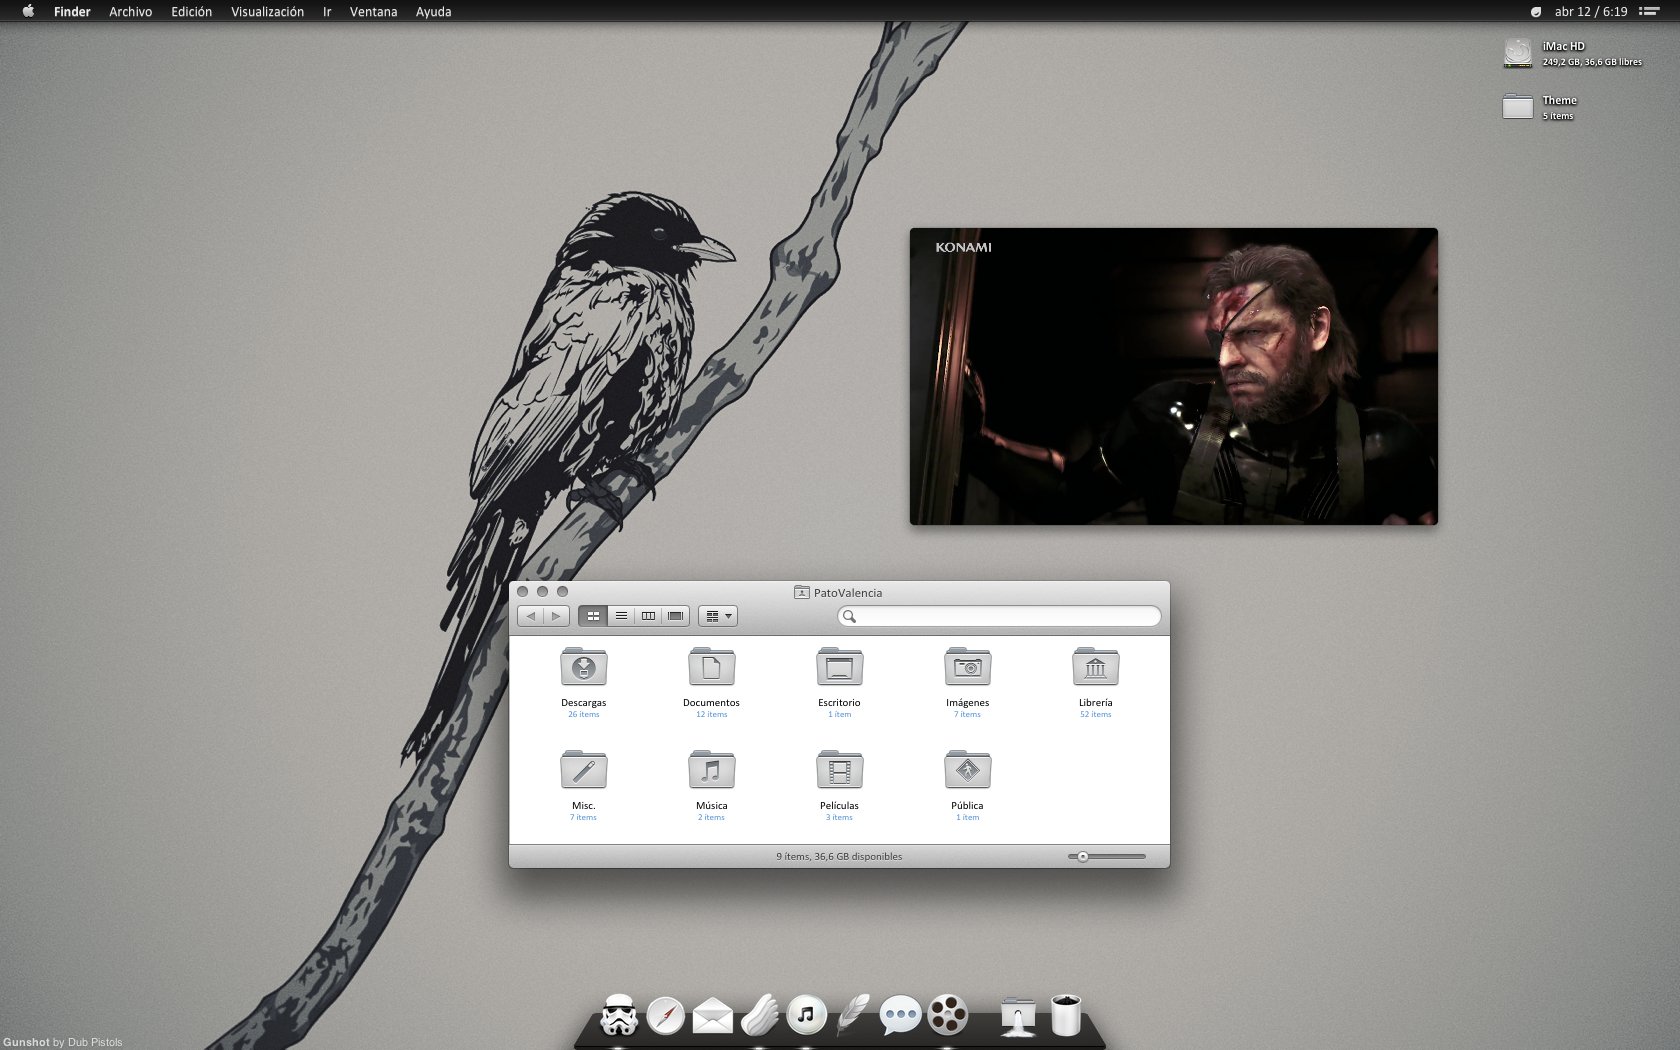This screenshot has height=1050, width=1680.
Task: Open the Messages speech bubble in Dock
Action: click(900, 1015)
